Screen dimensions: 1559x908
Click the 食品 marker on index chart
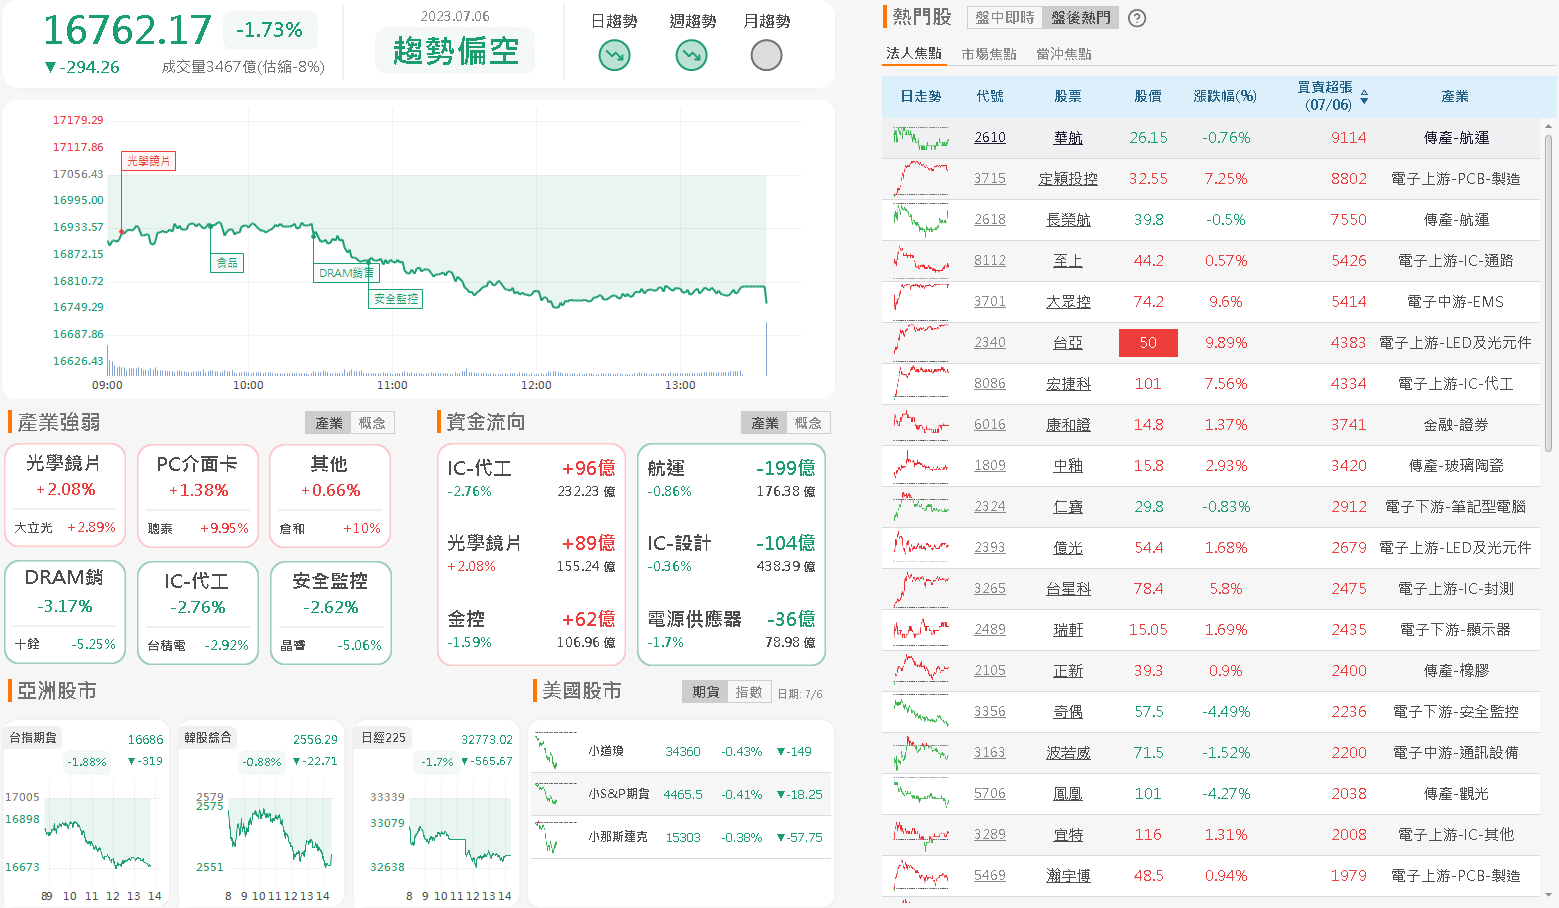point(228,263)
